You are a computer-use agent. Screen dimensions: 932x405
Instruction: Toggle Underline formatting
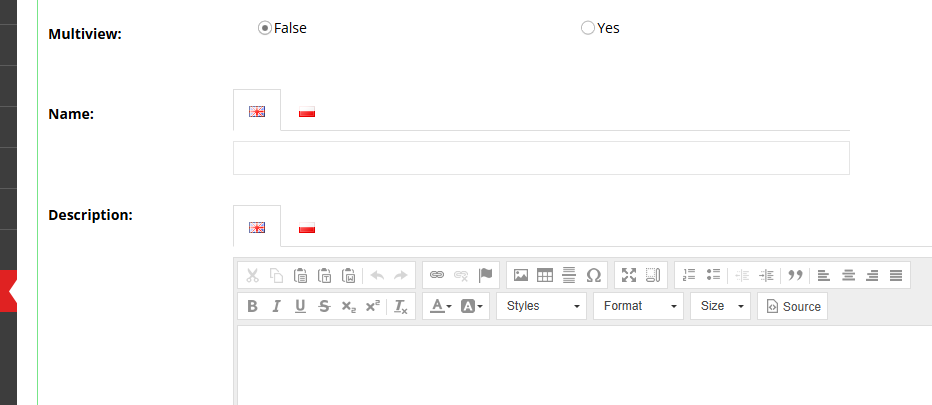300,306
